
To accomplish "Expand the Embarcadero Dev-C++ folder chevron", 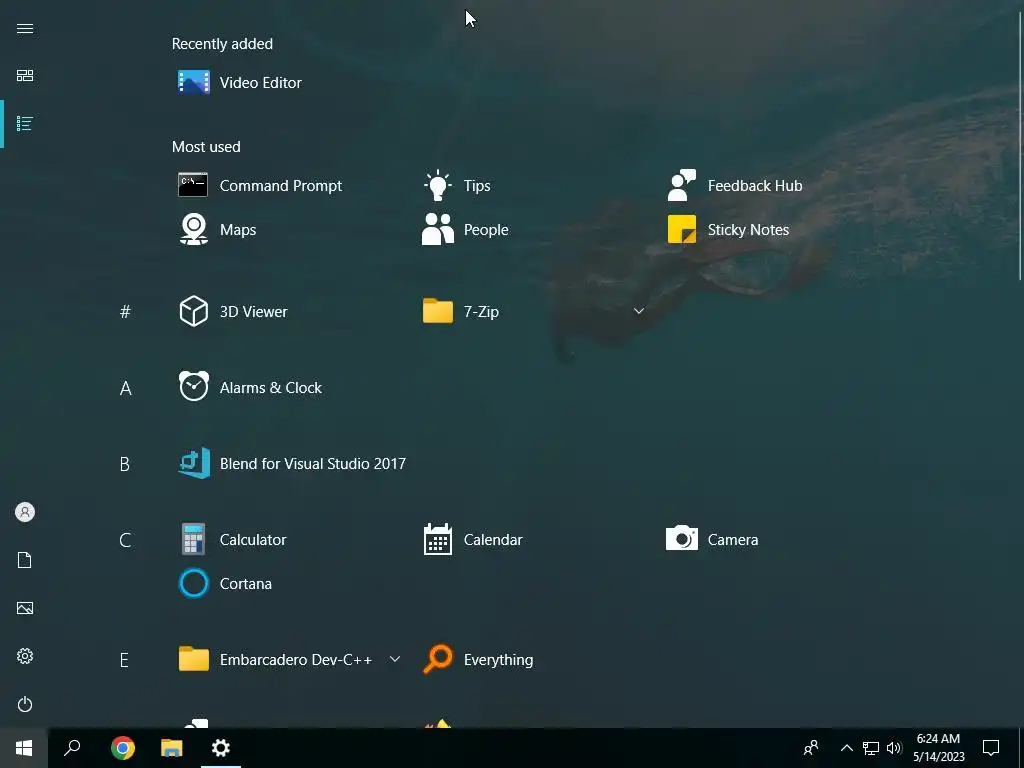I will coord(394,660).
